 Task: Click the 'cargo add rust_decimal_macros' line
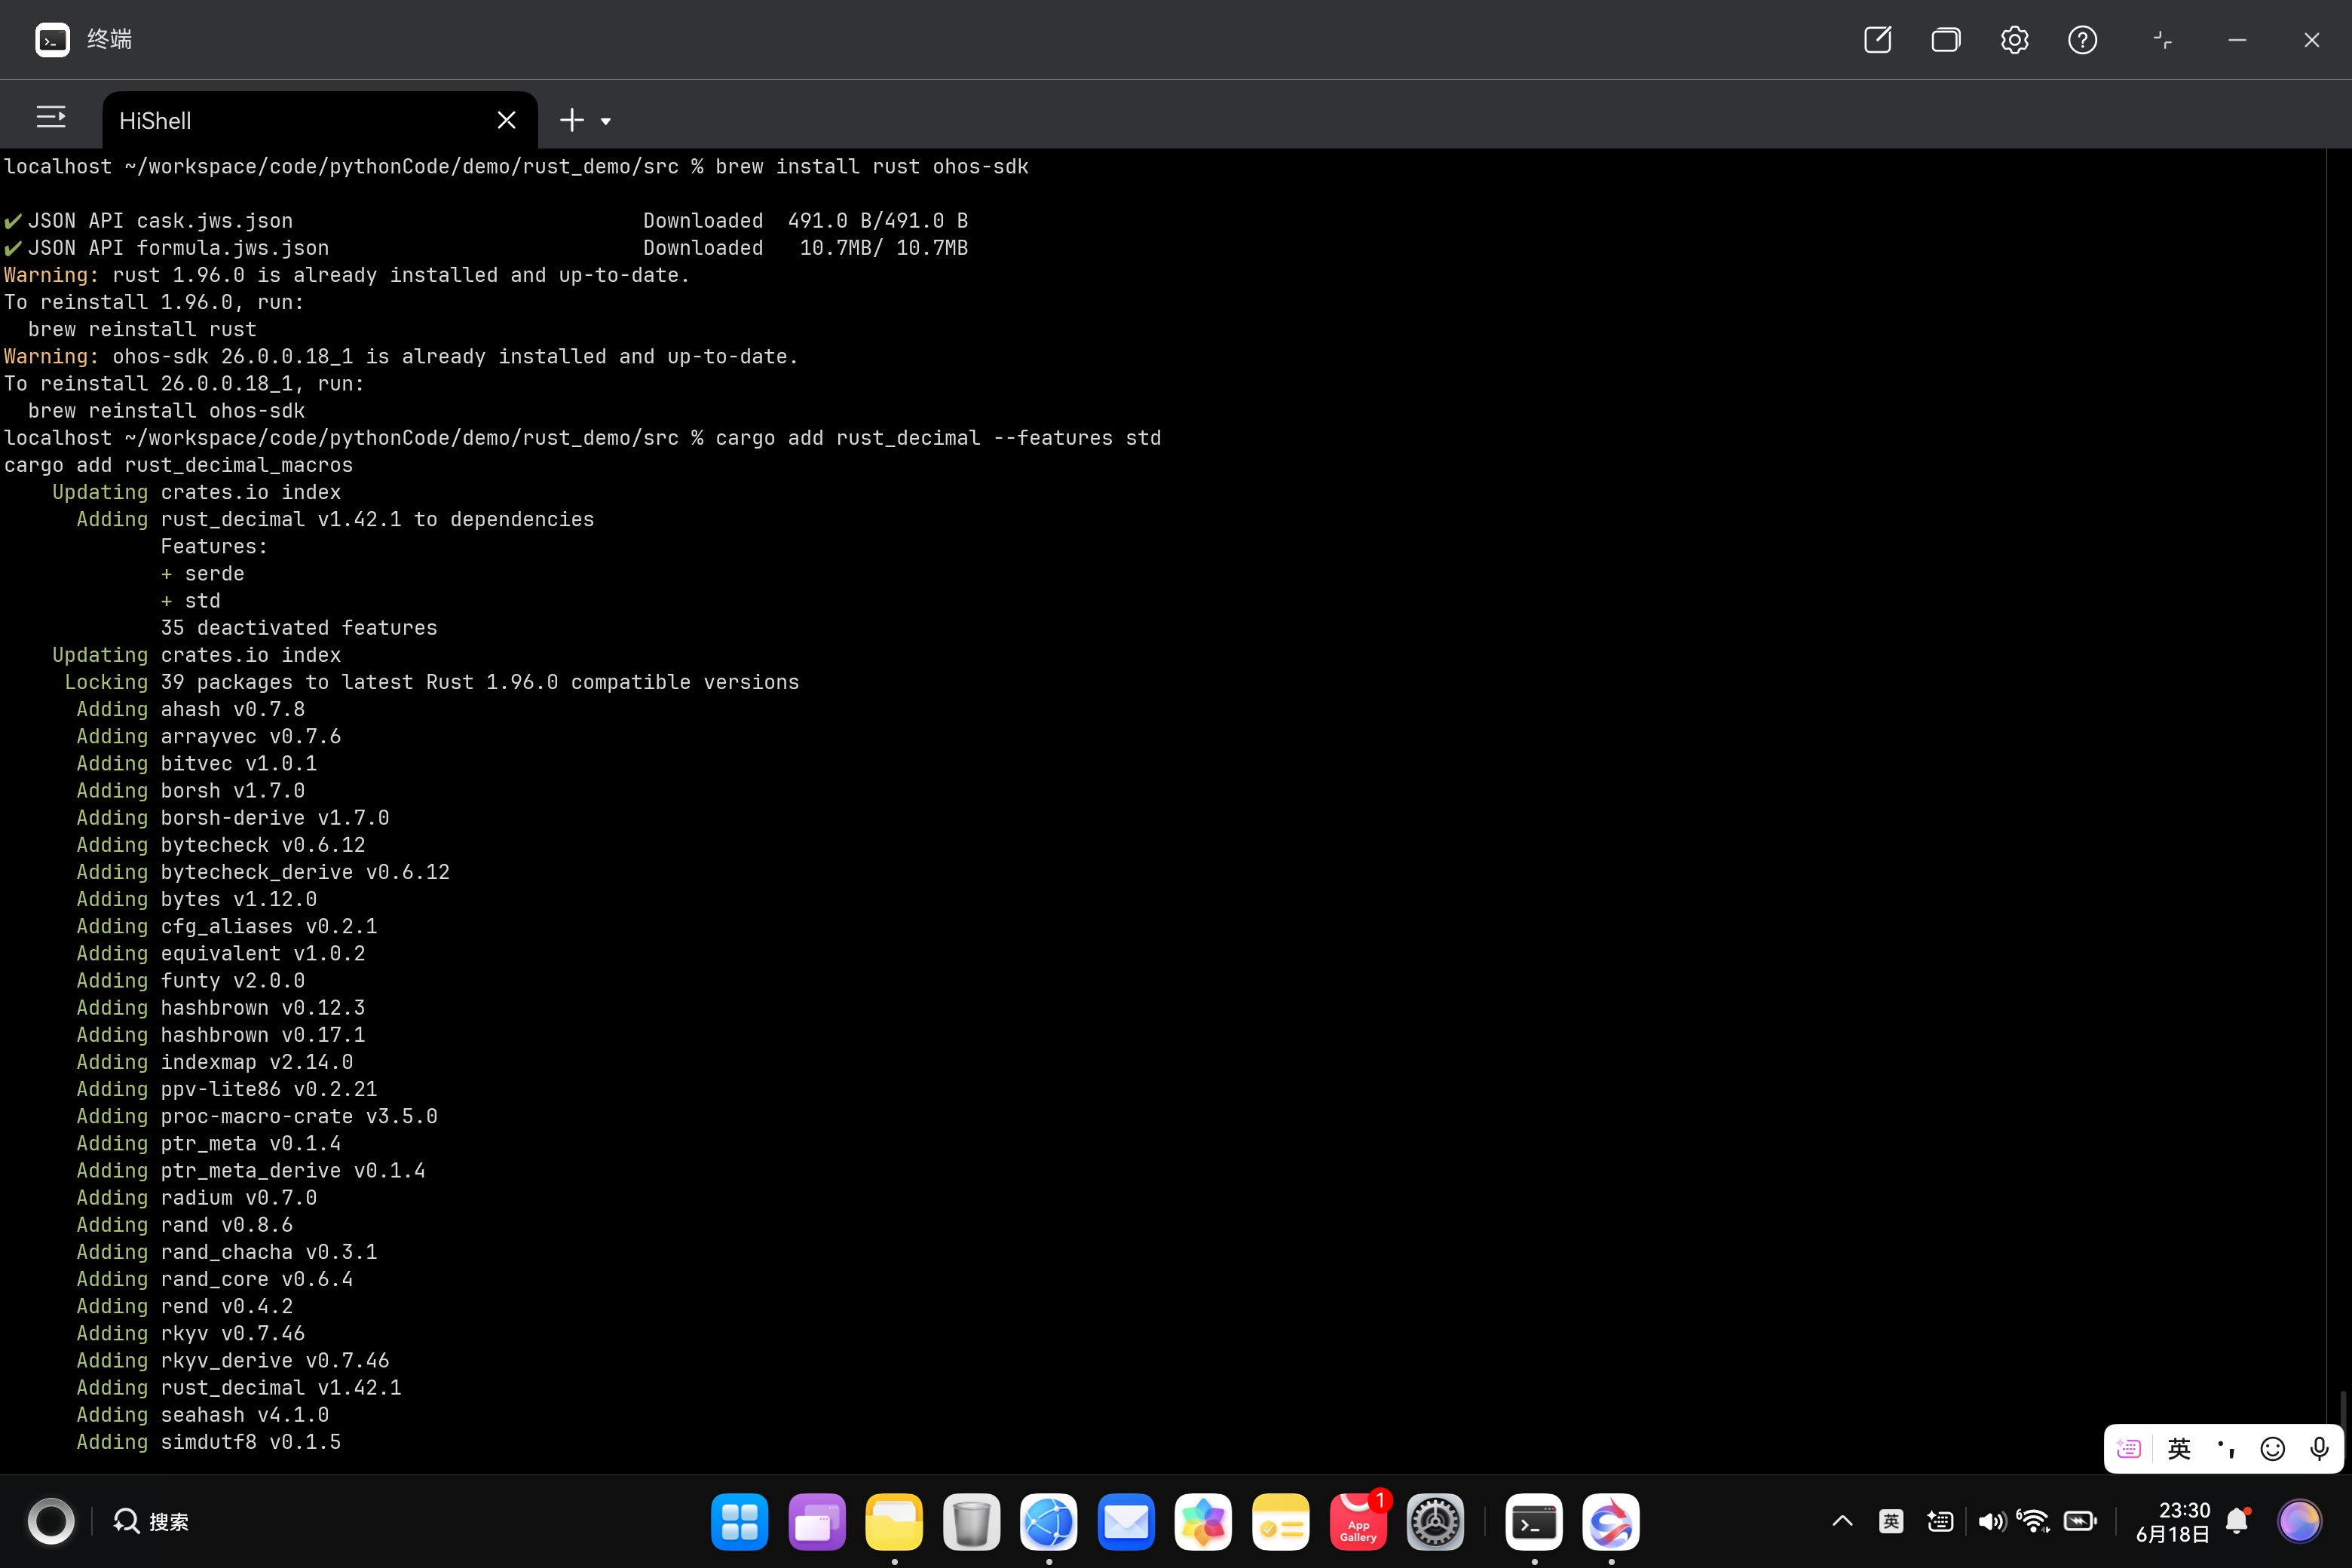(178, 464)
